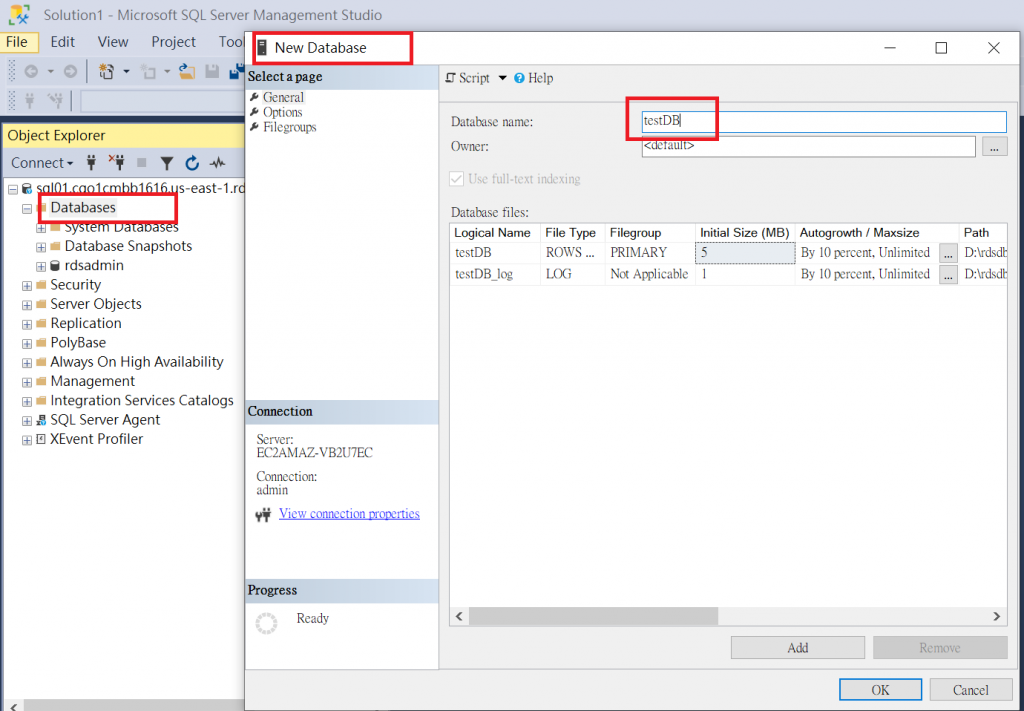Click the Script icon in New Database

pyautogui.click(x=451, y=78)
